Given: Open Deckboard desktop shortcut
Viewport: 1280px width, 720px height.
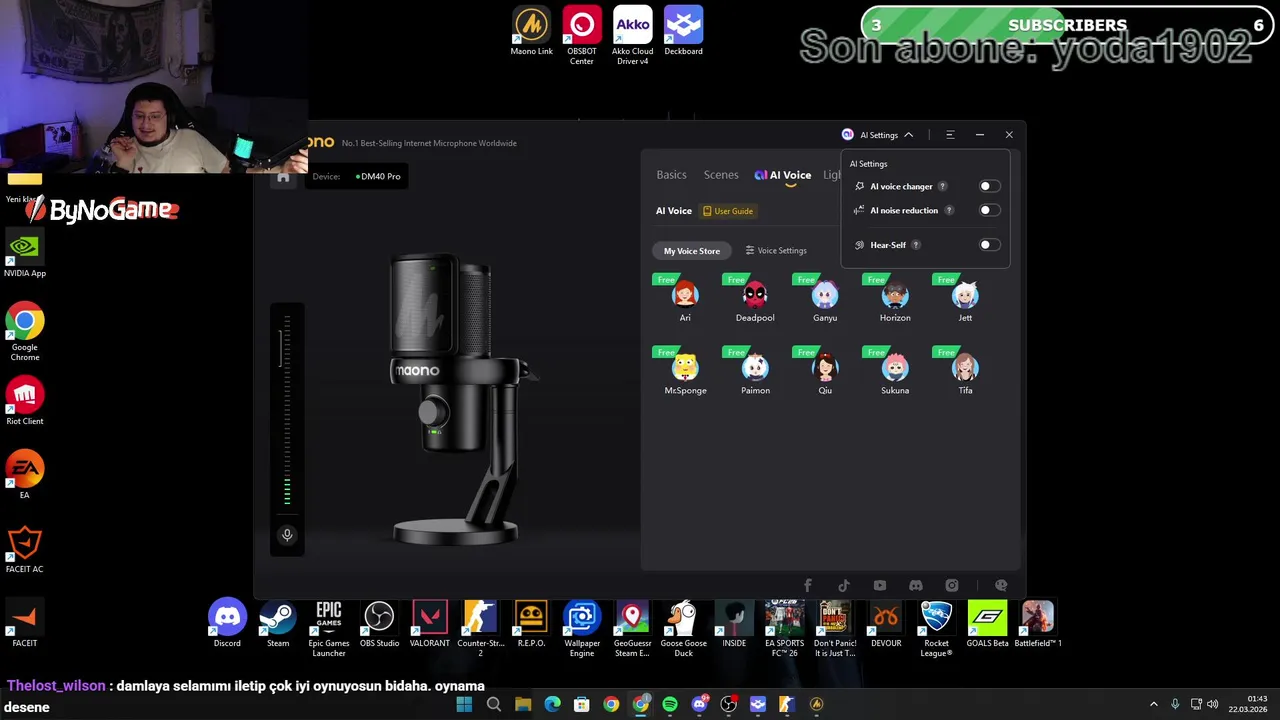Looking at the screenshot, I should [x=684, y=31].
